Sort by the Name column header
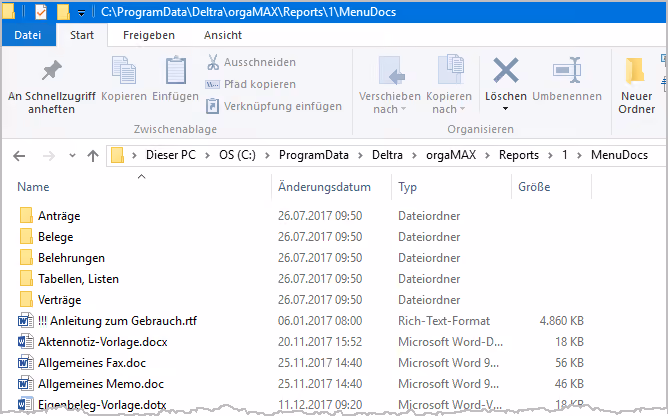Image resolution: width=668 pixels, height=416 pixels. tap(33, 187)
